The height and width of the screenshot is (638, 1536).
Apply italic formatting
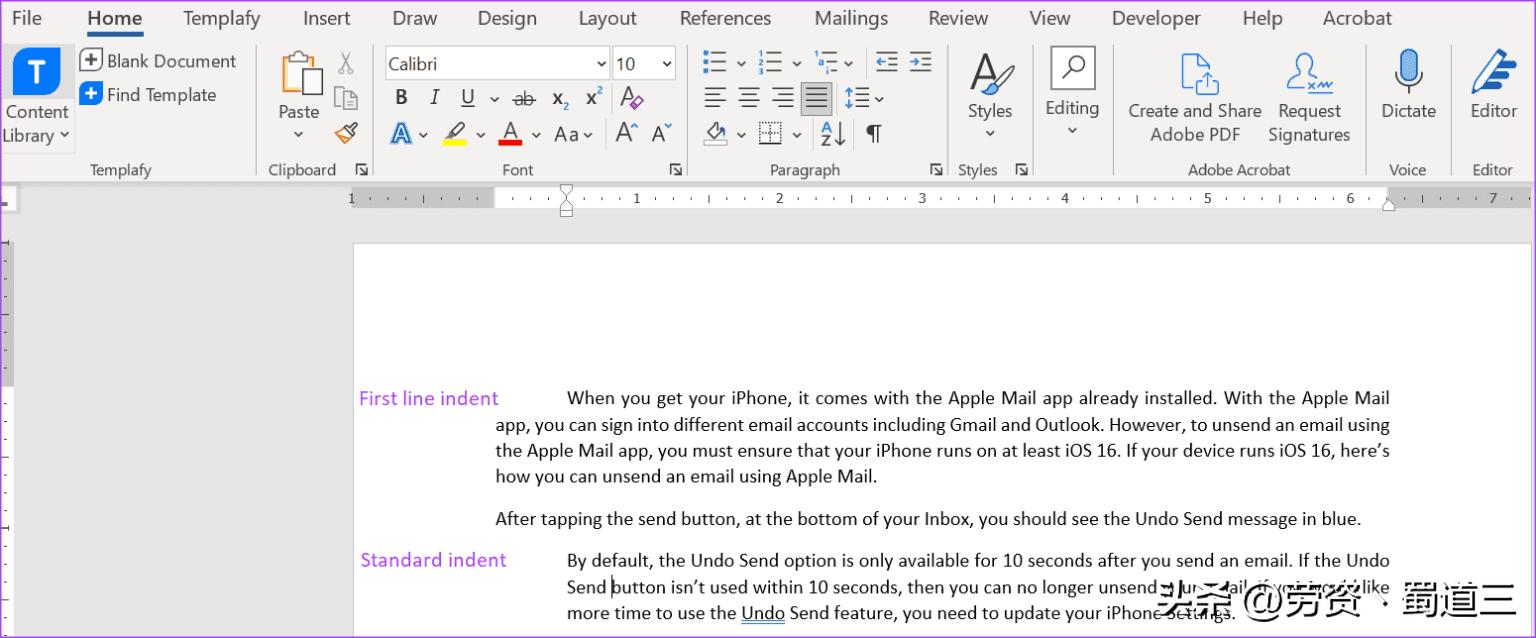pyautogui.click(x=434, y=97)
